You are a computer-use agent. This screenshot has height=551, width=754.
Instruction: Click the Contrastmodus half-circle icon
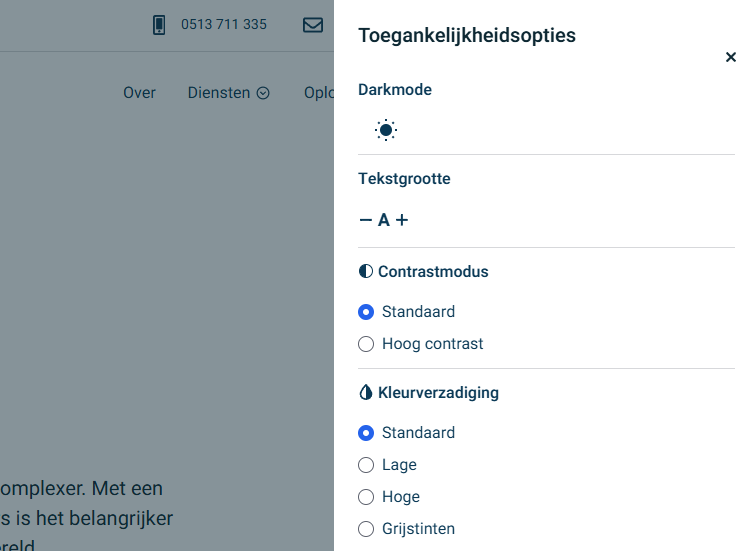366,272
